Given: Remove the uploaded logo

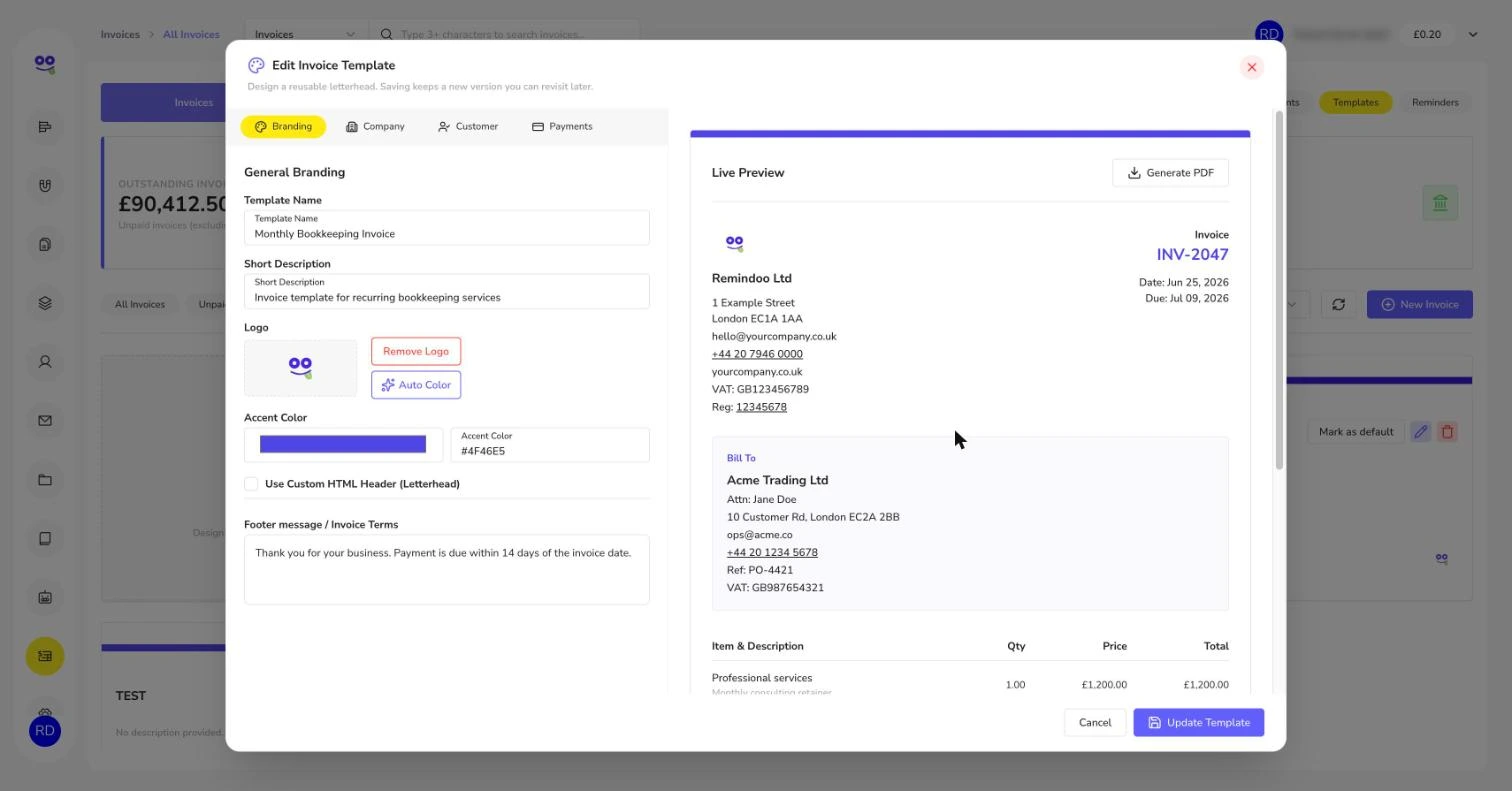Looking at the screenshot, I should pyautogui.click(x=416, y=351).
